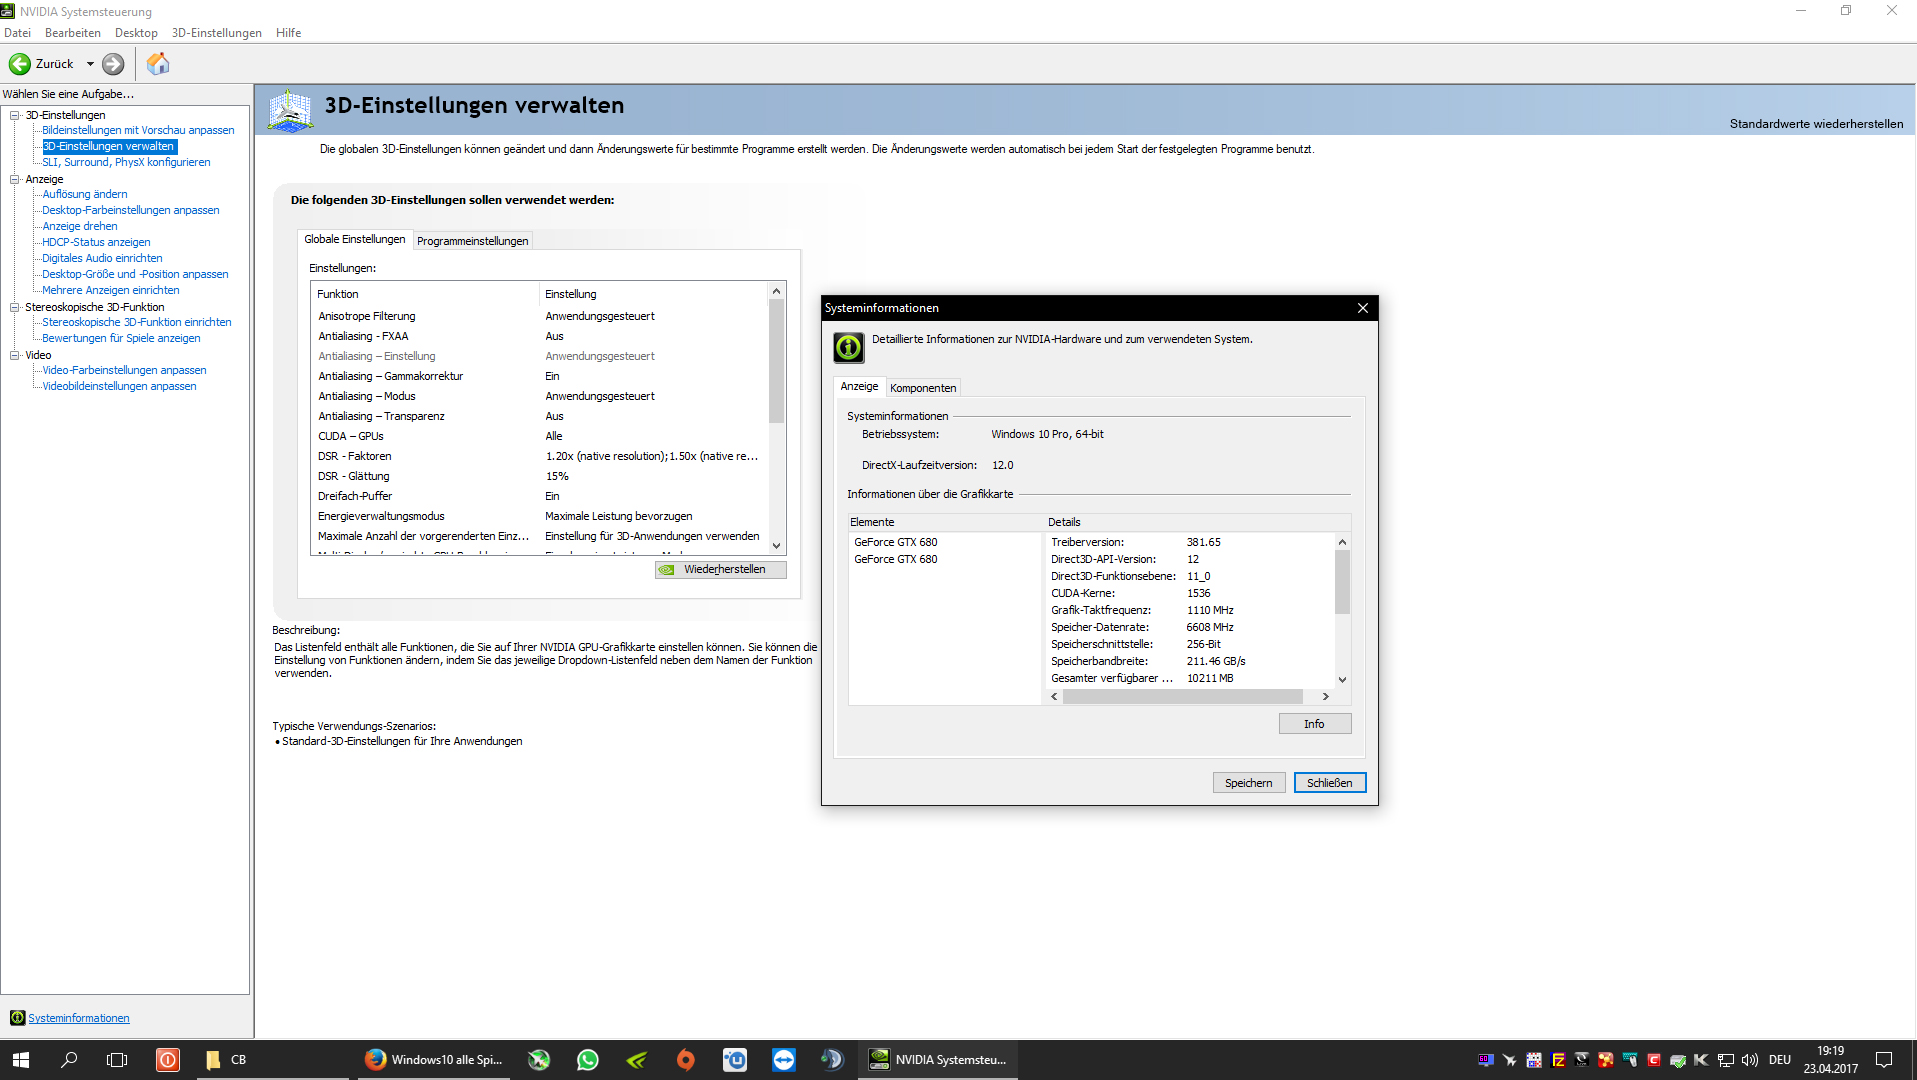
Task: Select the DSR - Glättung row
Action: pyautogui.click(x=540, y=476)
